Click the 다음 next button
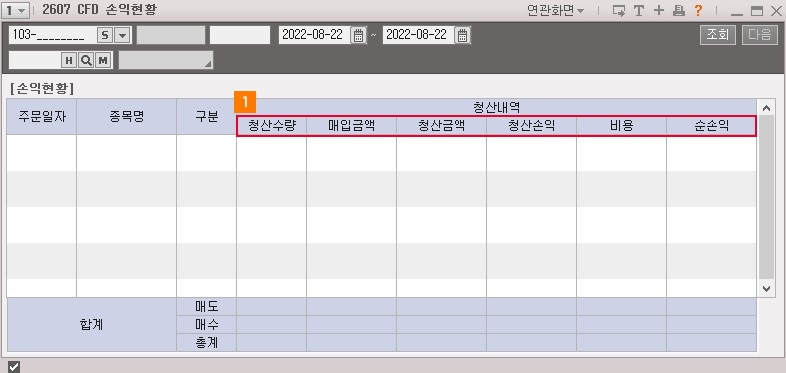 click(x=760, y=35)
